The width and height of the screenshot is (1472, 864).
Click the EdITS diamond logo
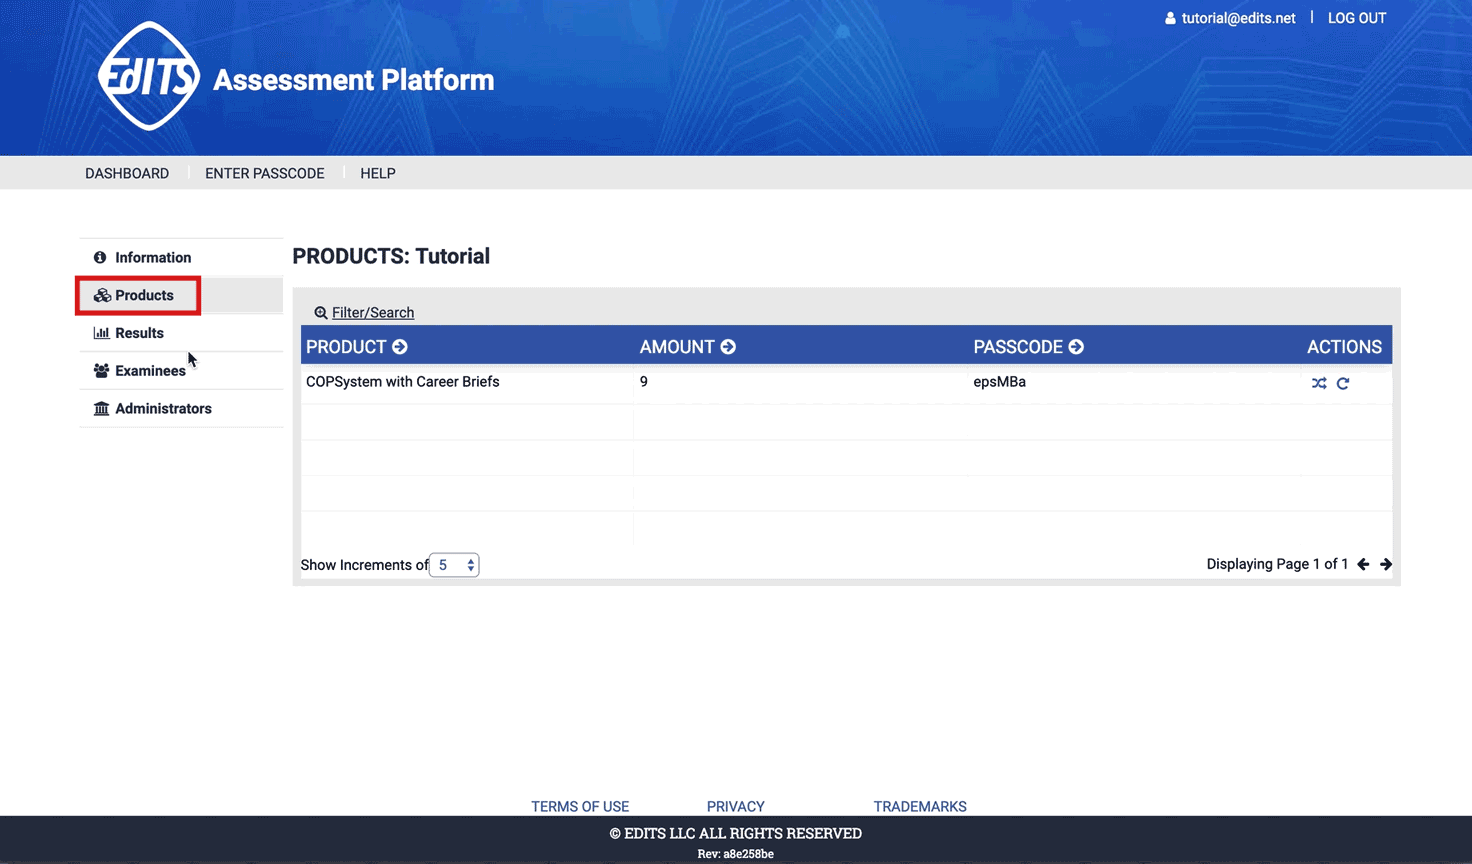(x=149, y=77)
